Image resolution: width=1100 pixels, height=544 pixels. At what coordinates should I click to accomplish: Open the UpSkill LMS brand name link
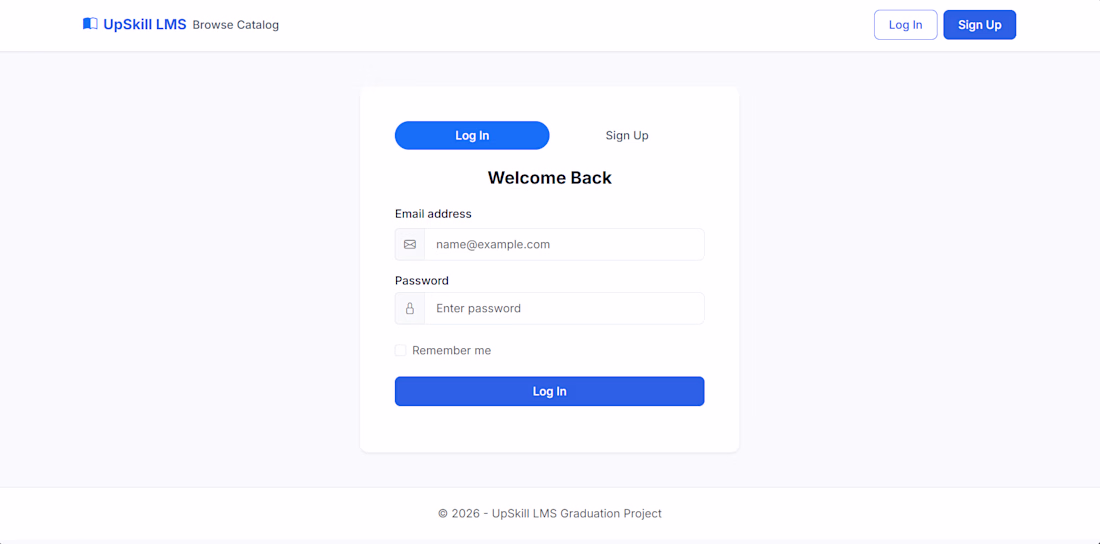(x=145, y=25)
